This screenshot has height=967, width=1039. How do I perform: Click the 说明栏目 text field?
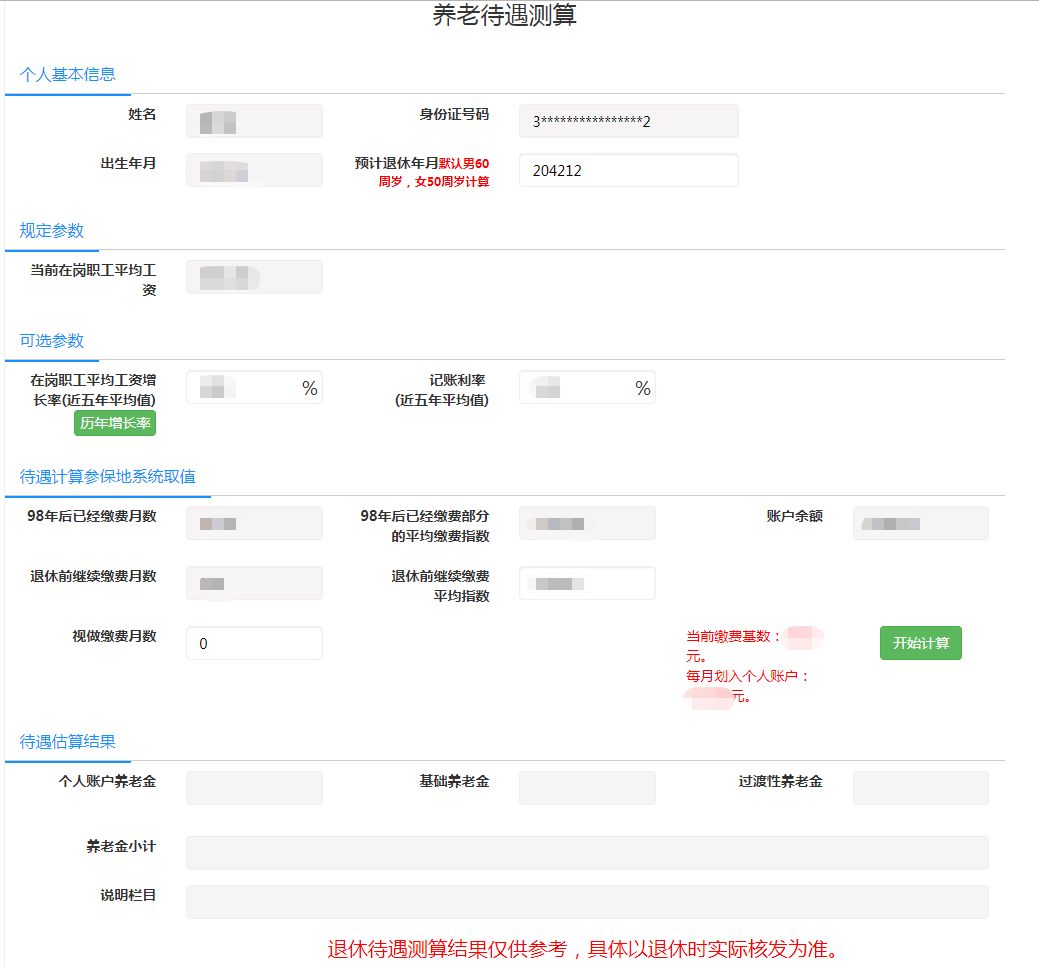tap(587, 901)
